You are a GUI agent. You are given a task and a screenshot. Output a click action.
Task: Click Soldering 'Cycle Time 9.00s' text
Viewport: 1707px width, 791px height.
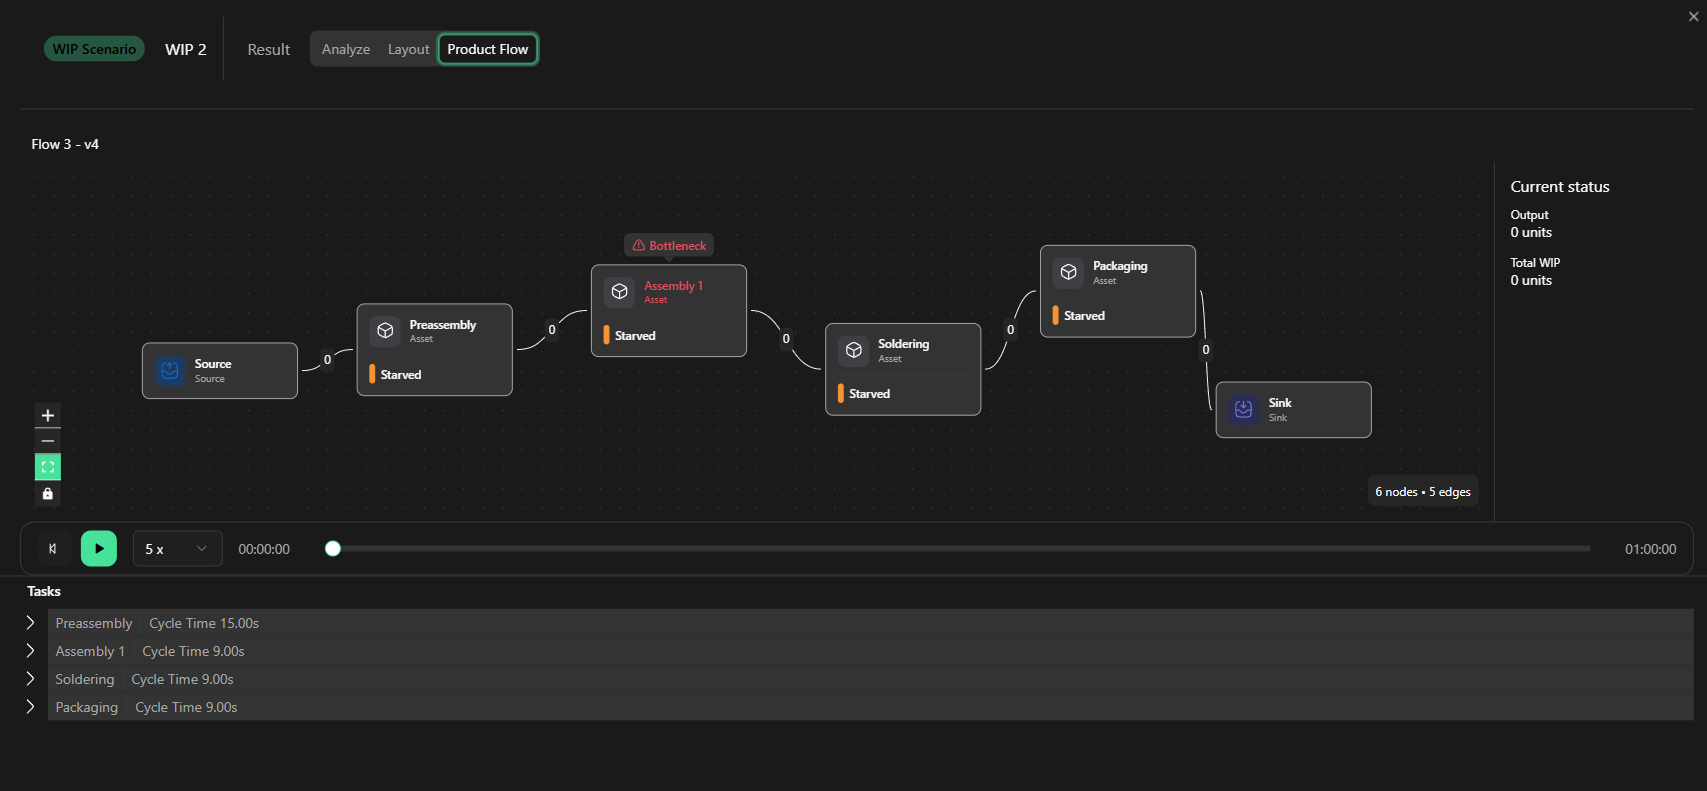click(182, 679)
